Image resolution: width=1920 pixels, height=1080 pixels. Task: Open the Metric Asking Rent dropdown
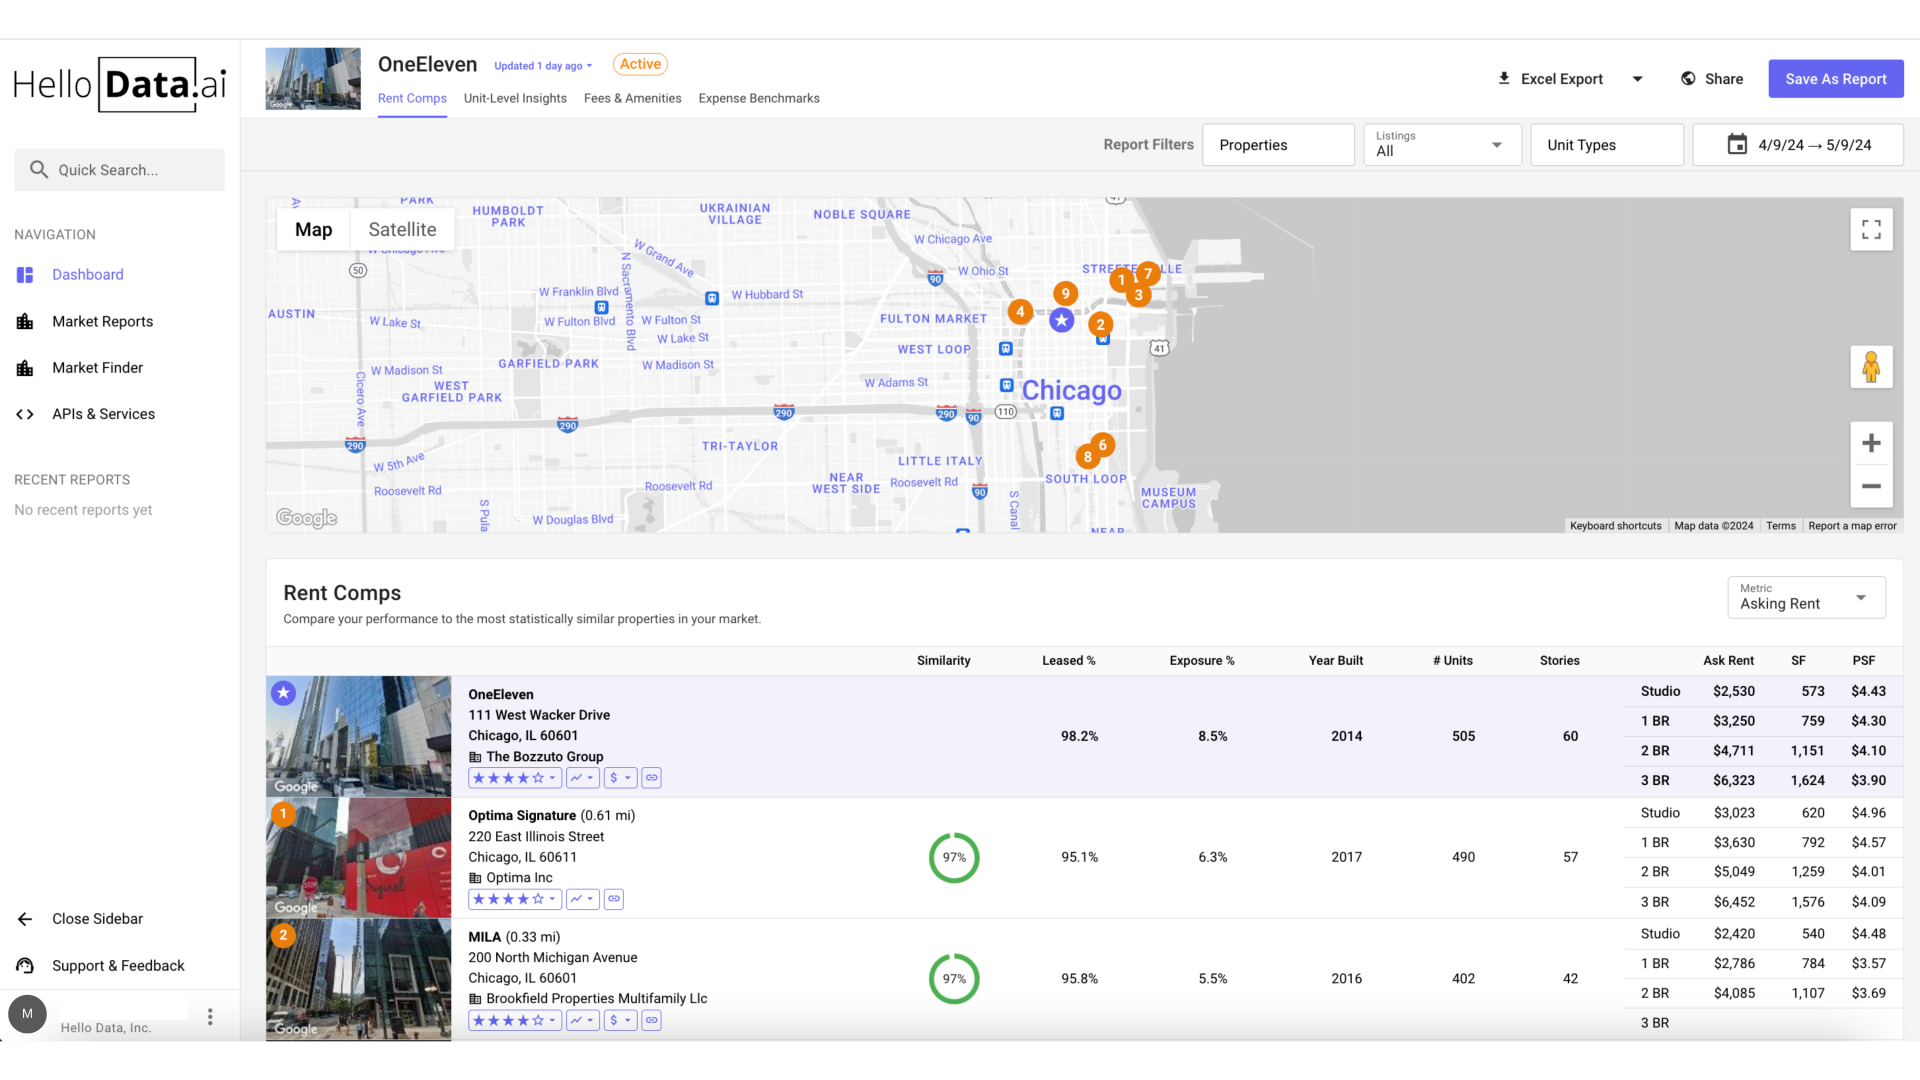click(1806, 597)
